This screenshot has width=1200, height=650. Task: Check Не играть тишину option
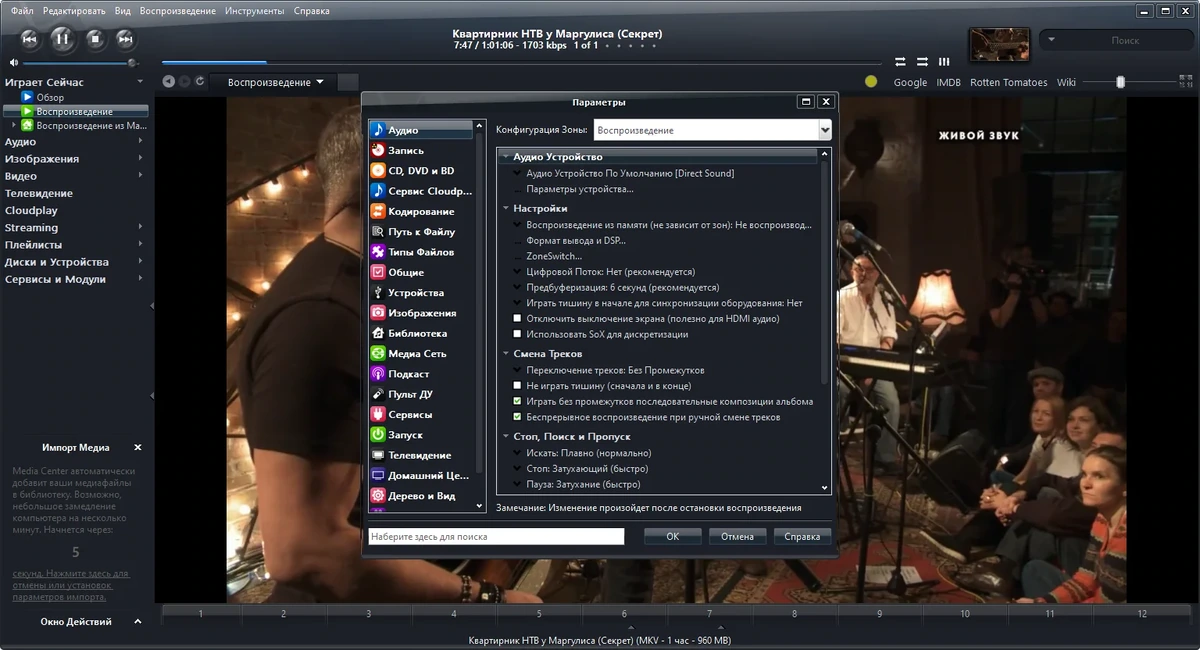(x=517, y=385)
